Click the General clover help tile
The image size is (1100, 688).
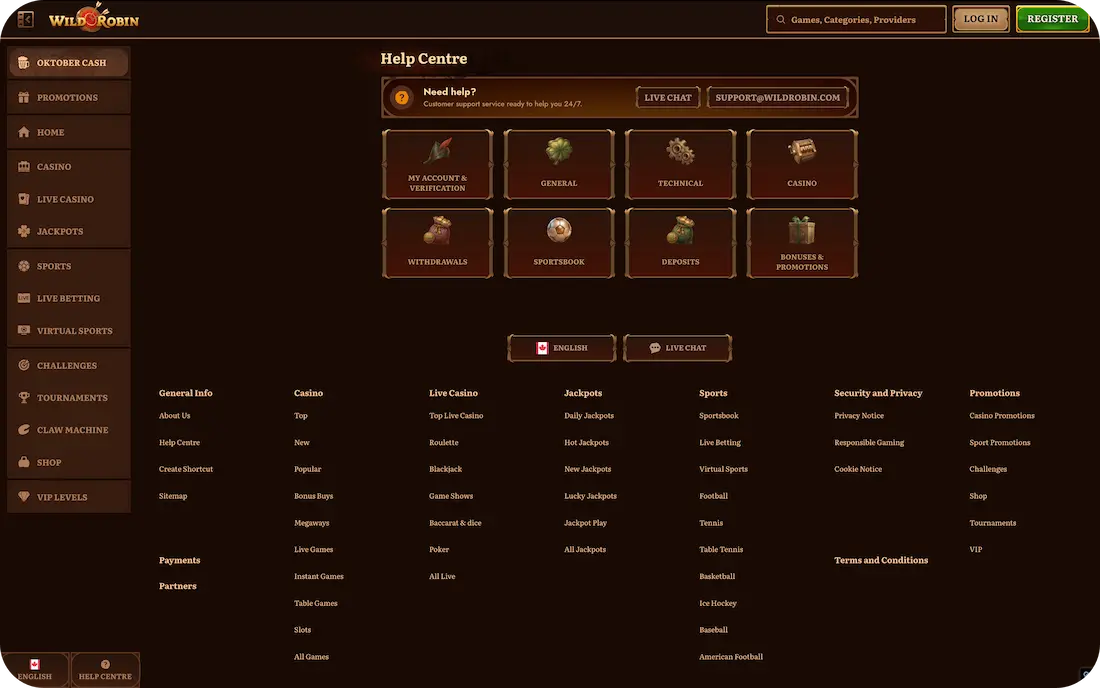tap(559, 165)
